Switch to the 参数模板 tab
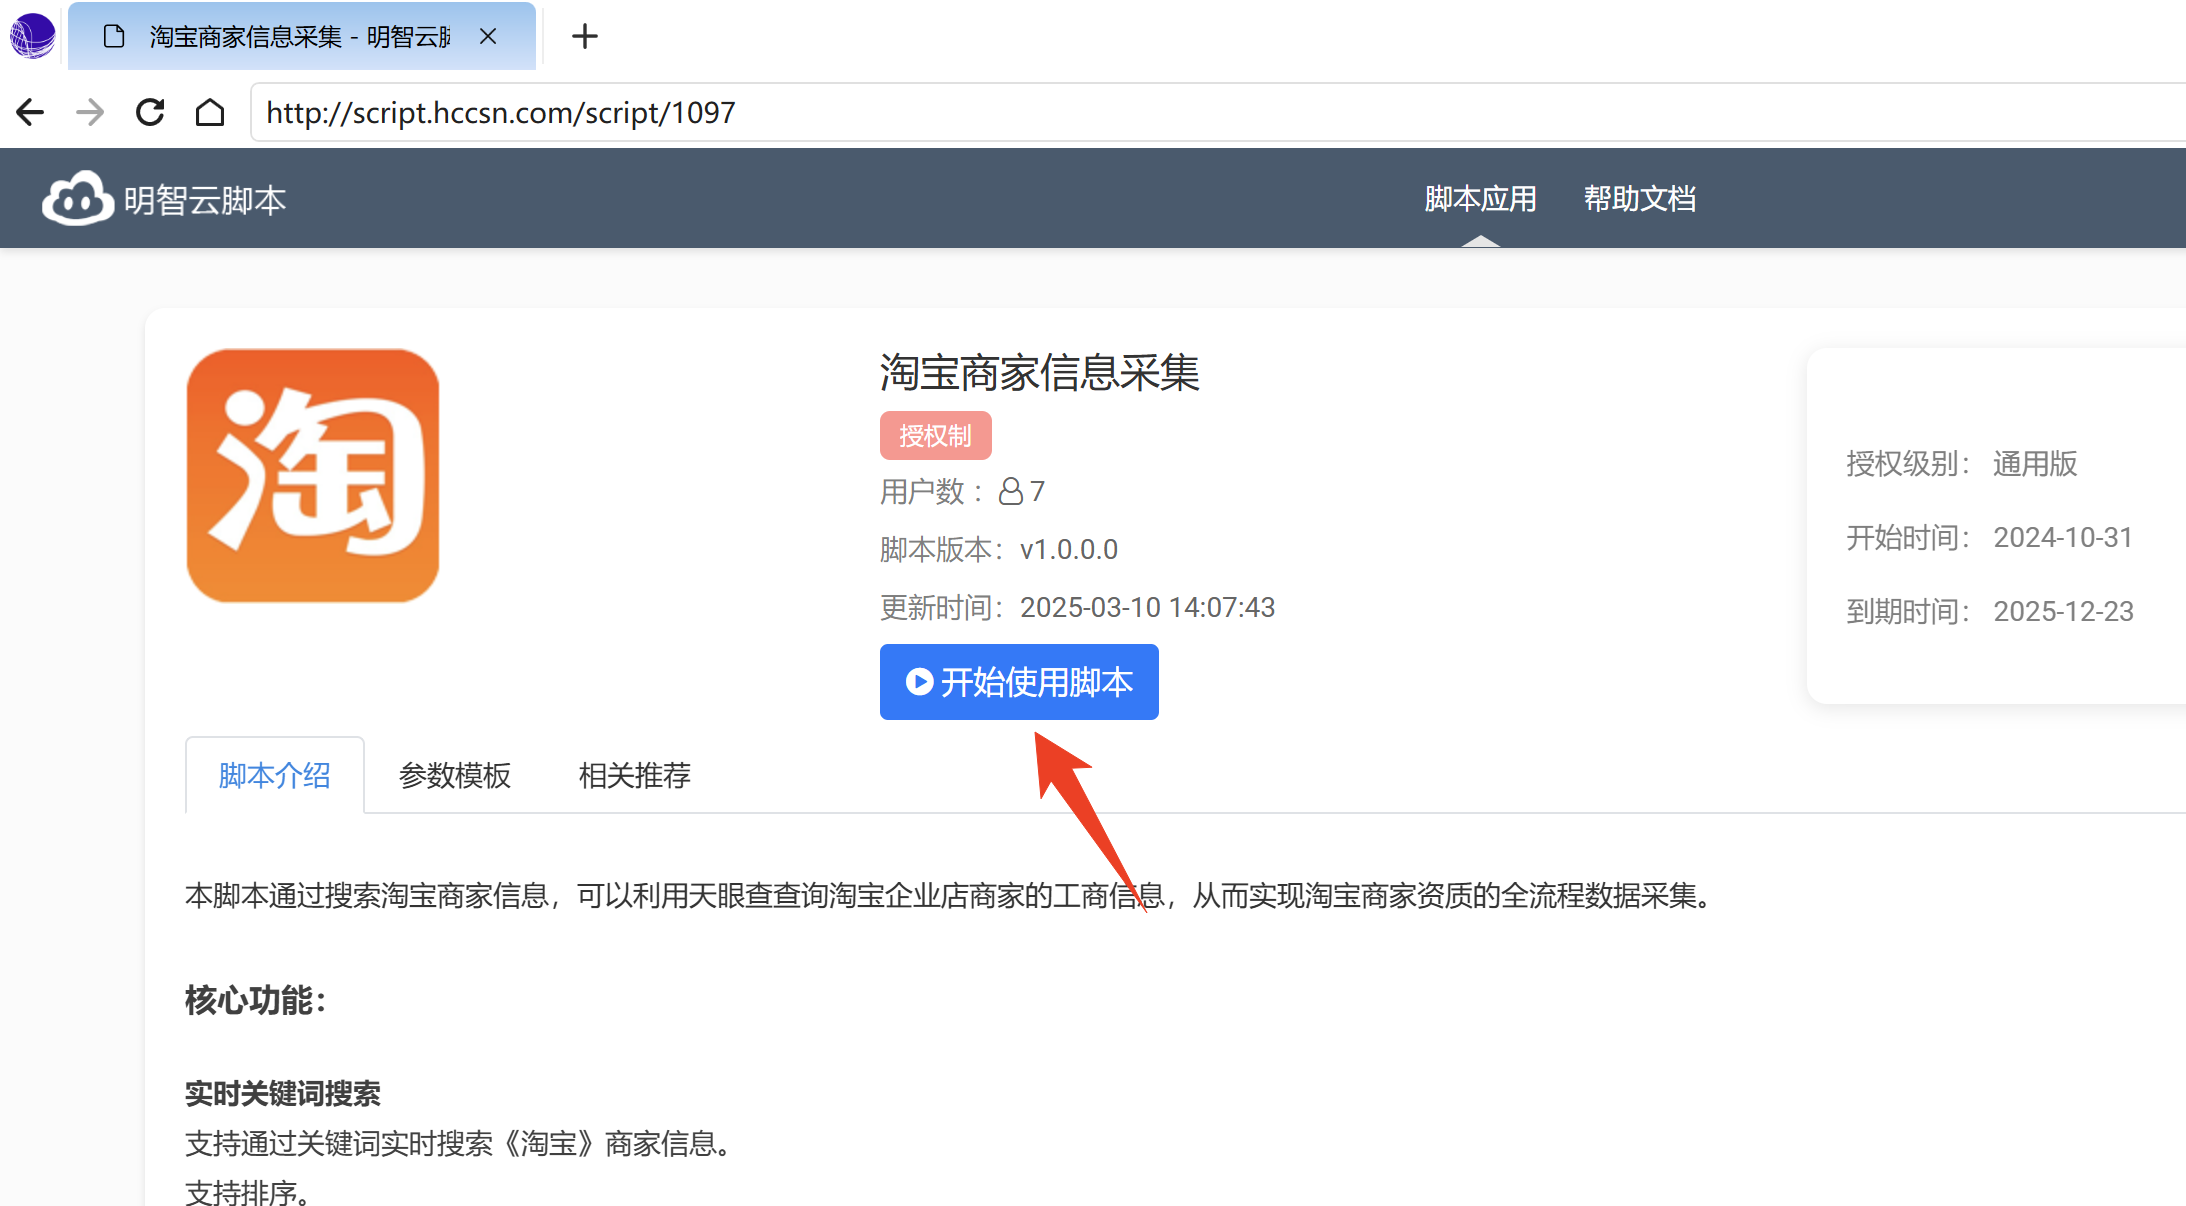Image resolution: width=2186 pixels, height=1206 pixels. [x=455, y=775]
